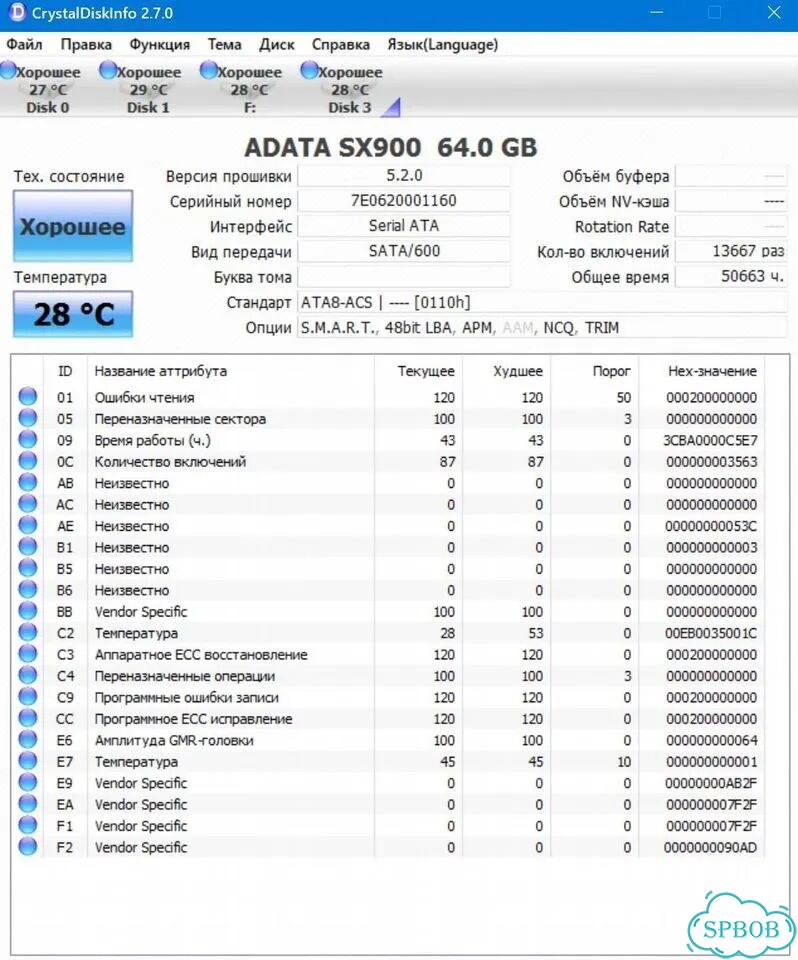Click status orb for E7 Температура row
Screen dimensions: 798x960
point(28,761)
